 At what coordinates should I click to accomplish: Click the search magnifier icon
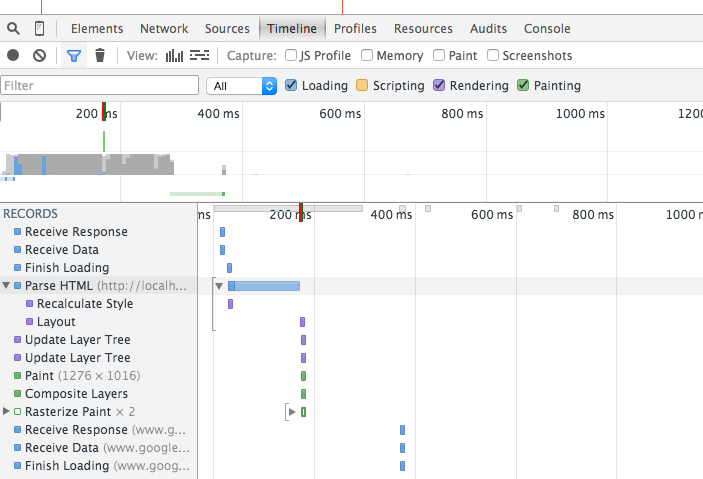(14, 29)
